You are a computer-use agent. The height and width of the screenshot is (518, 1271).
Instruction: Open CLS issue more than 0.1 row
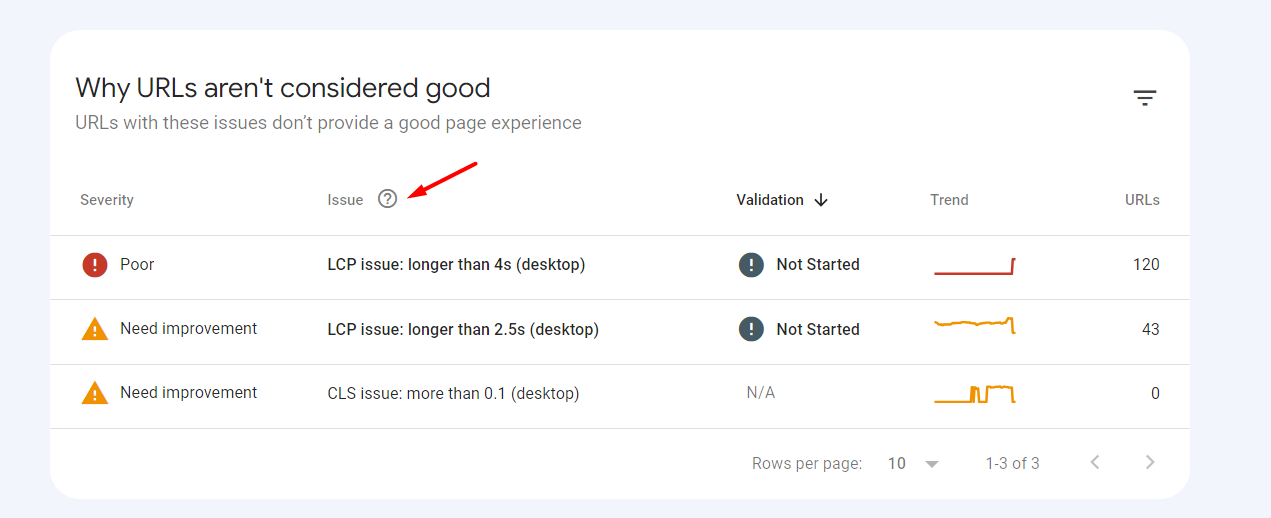(x=453, y=393)
